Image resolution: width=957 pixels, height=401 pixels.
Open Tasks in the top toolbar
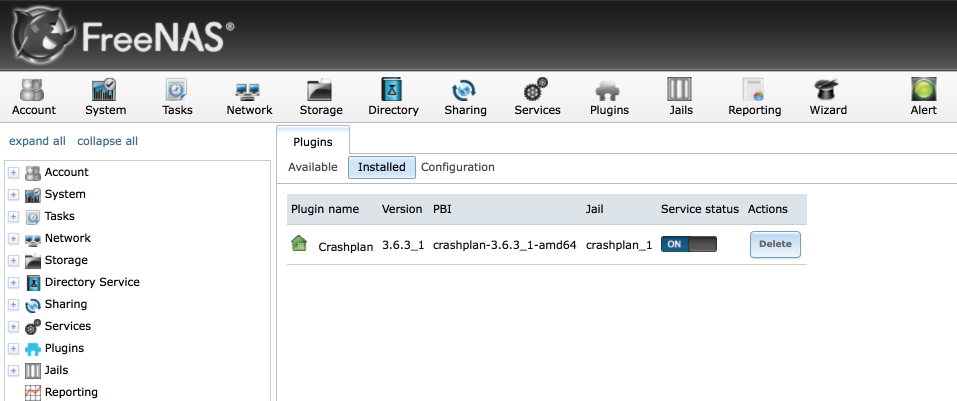[177, 98]
